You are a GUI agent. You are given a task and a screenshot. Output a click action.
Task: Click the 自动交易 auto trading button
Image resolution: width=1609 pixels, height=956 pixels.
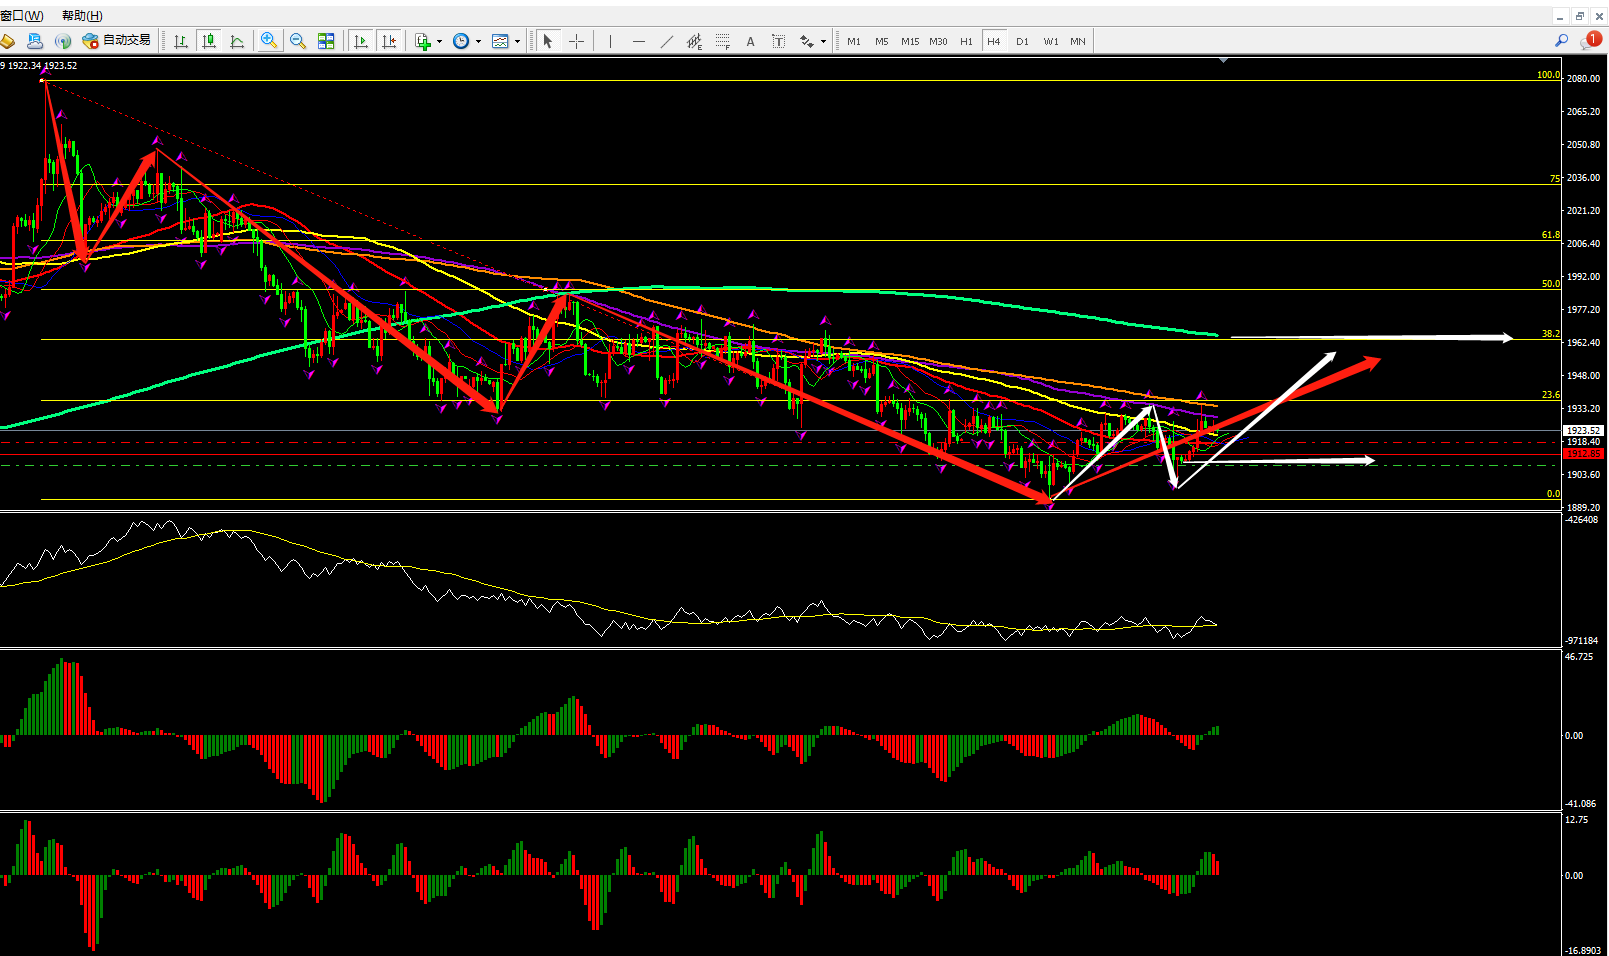pos(117,41)
